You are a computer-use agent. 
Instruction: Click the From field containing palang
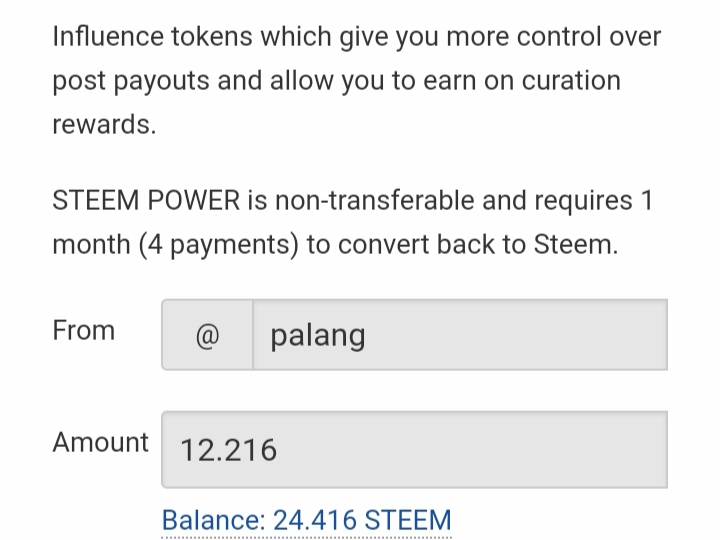459,335
